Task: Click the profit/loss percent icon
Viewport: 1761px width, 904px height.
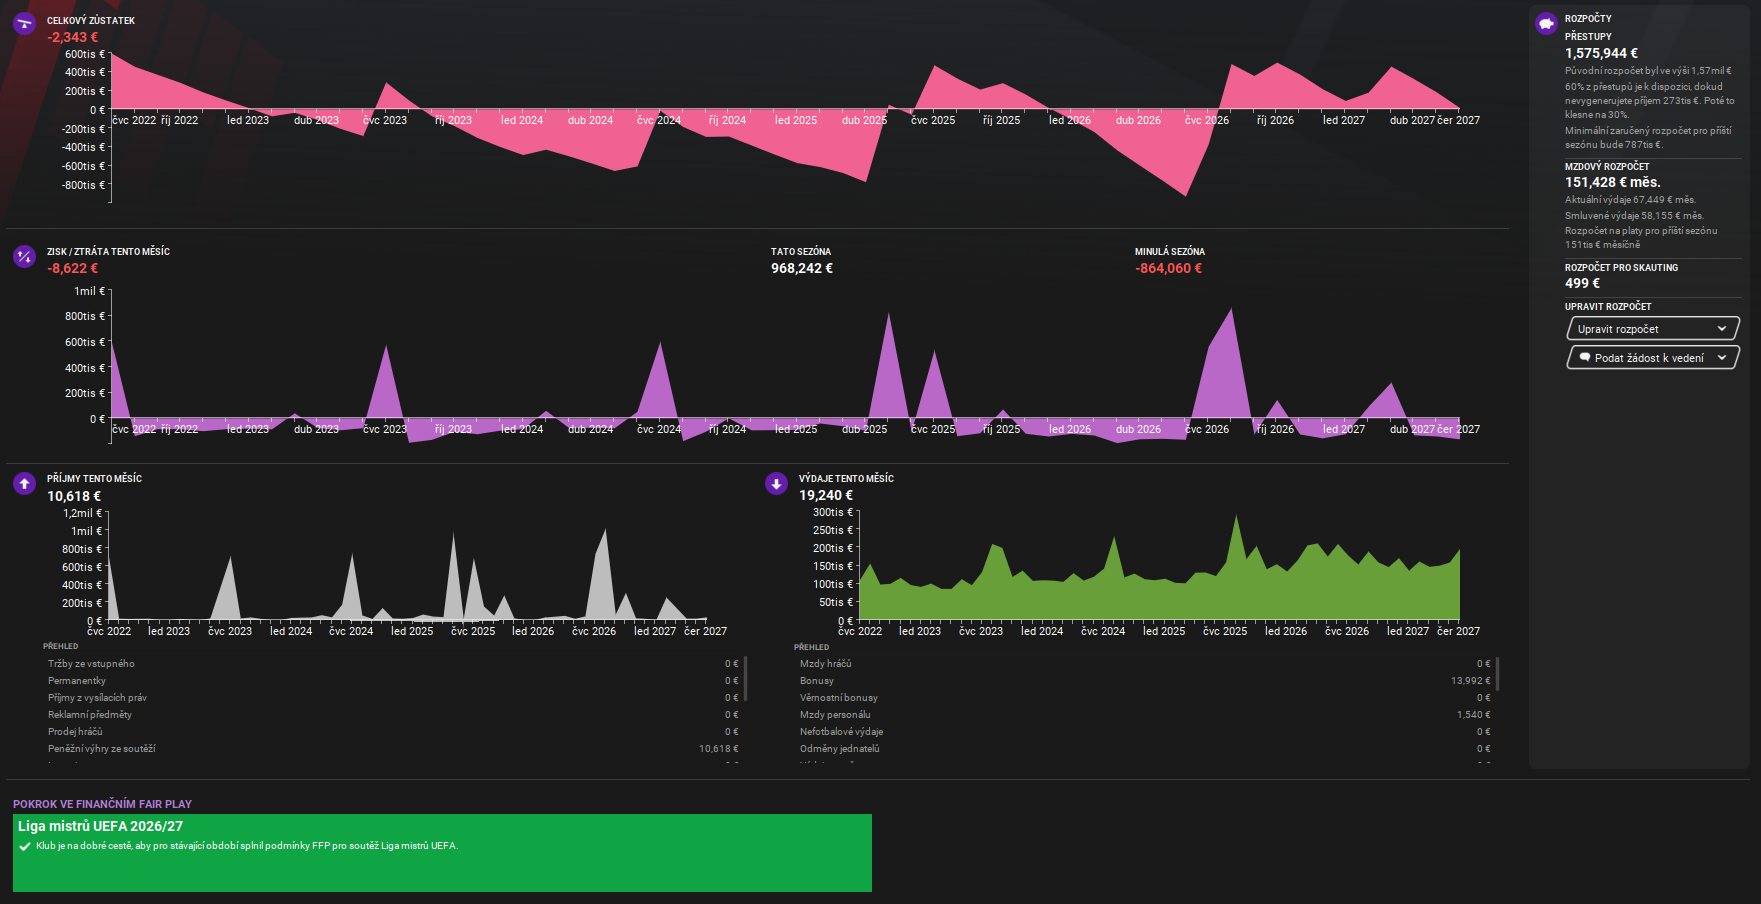Action: pos(25,257)
